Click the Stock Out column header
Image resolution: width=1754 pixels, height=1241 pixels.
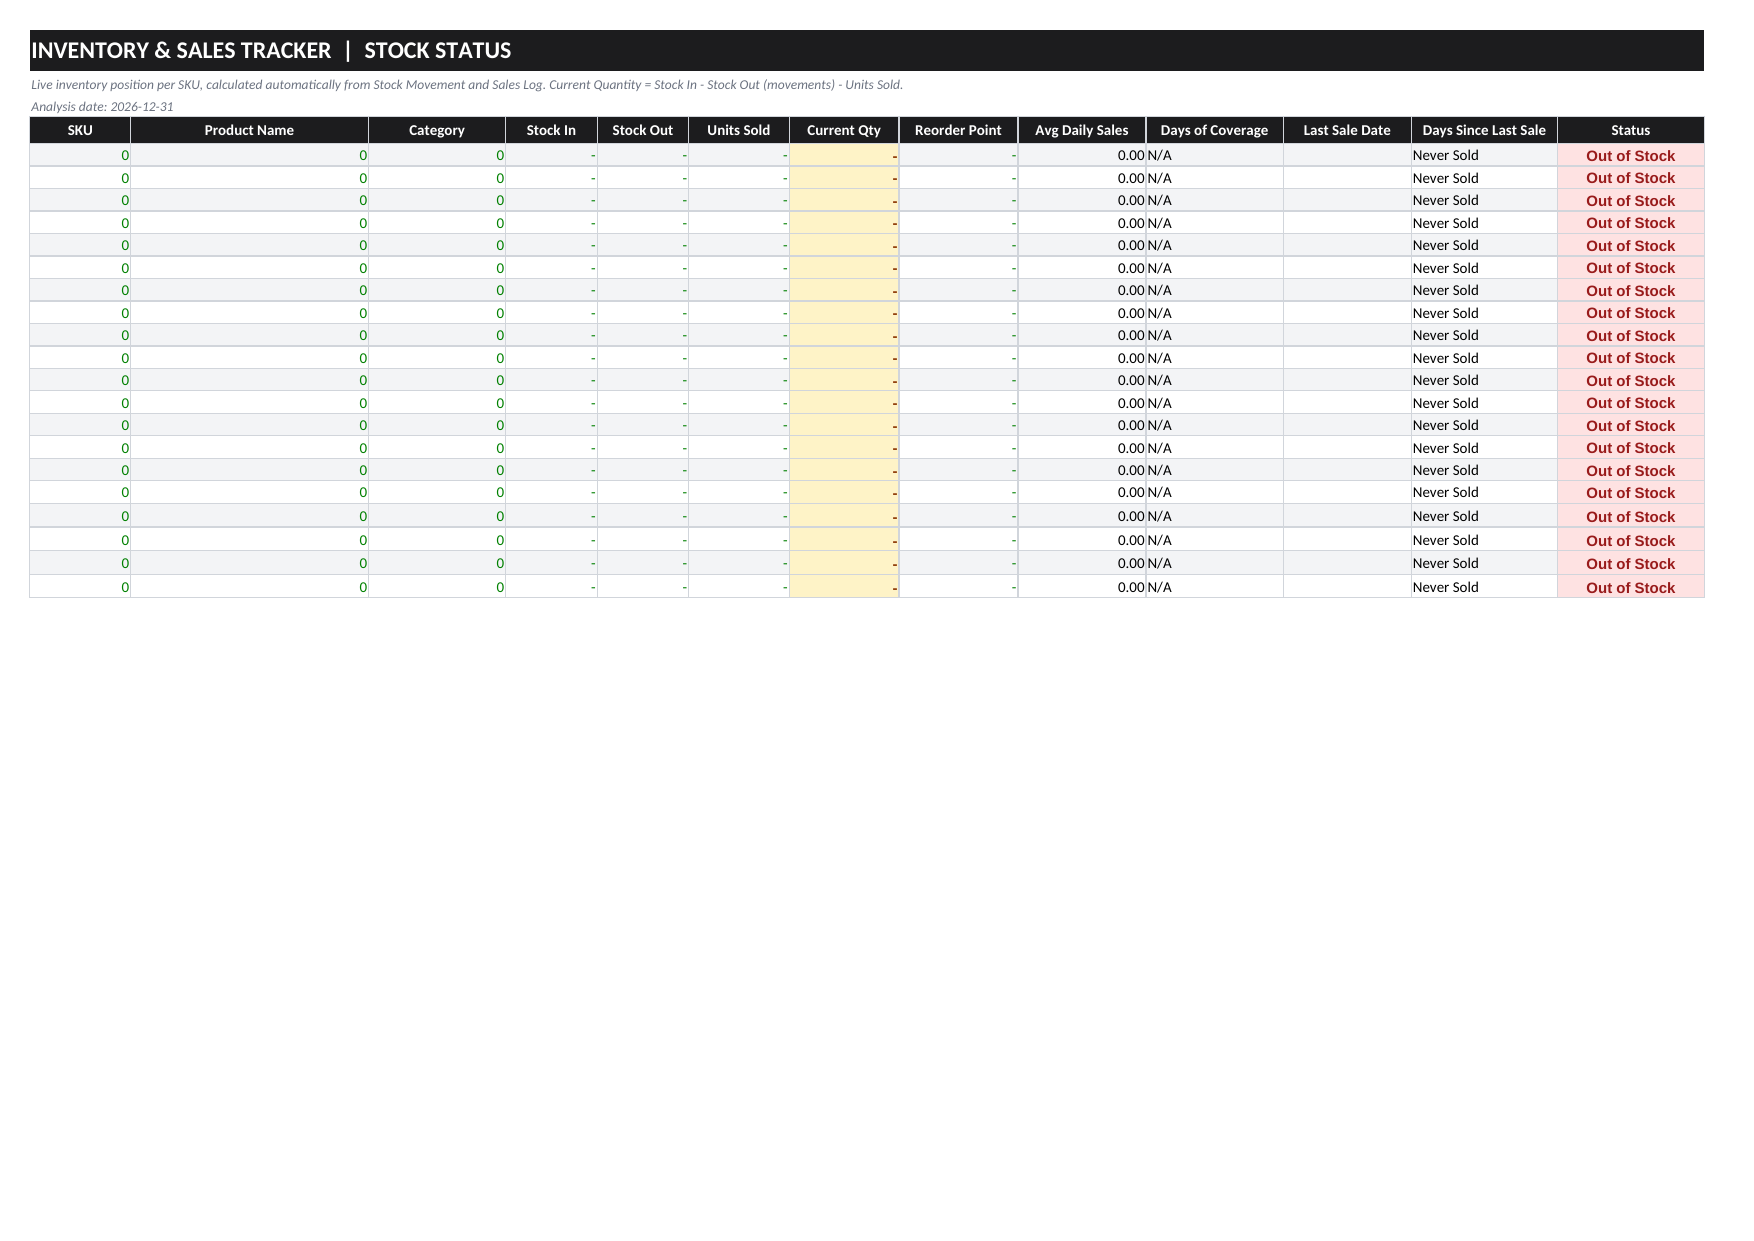click(x=643, y=130)
